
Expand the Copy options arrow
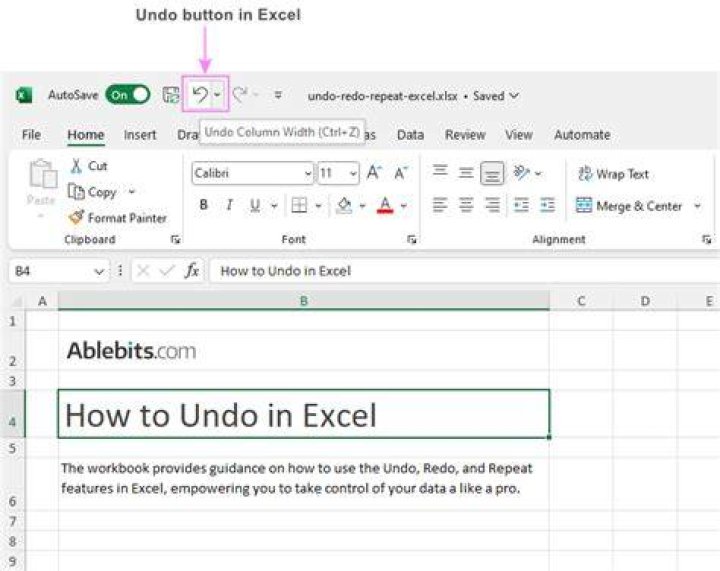[x=132, y=191]
